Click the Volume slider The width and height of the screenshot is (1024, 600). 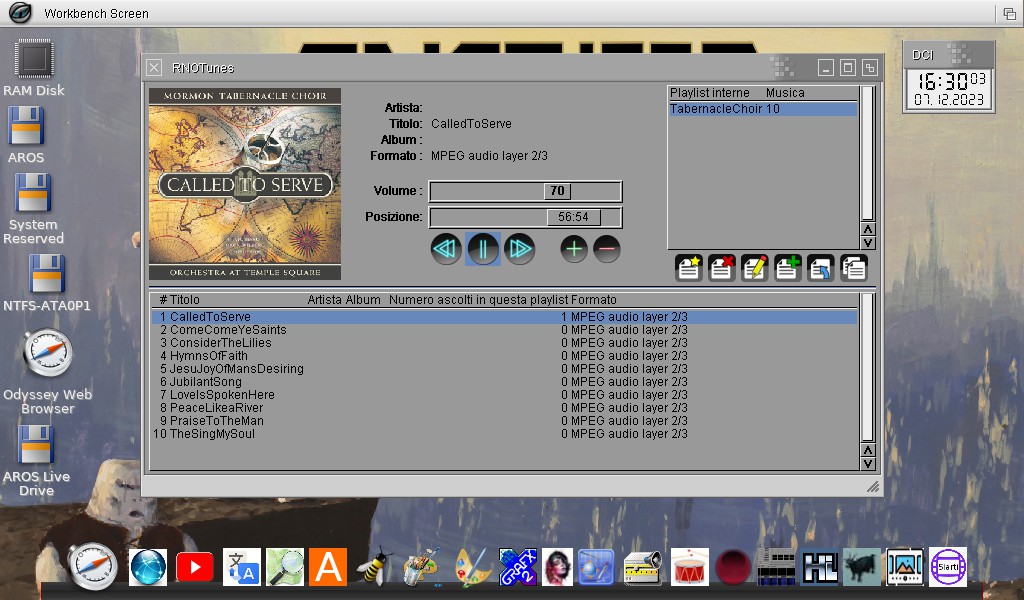coord(525,191)
